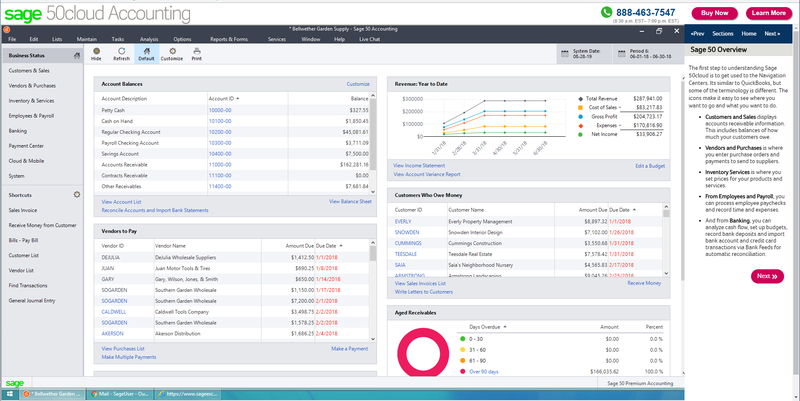Click Next dropdown in tutorial header
Viewport: 800px width, 401px height.
(x=771, y=34)
